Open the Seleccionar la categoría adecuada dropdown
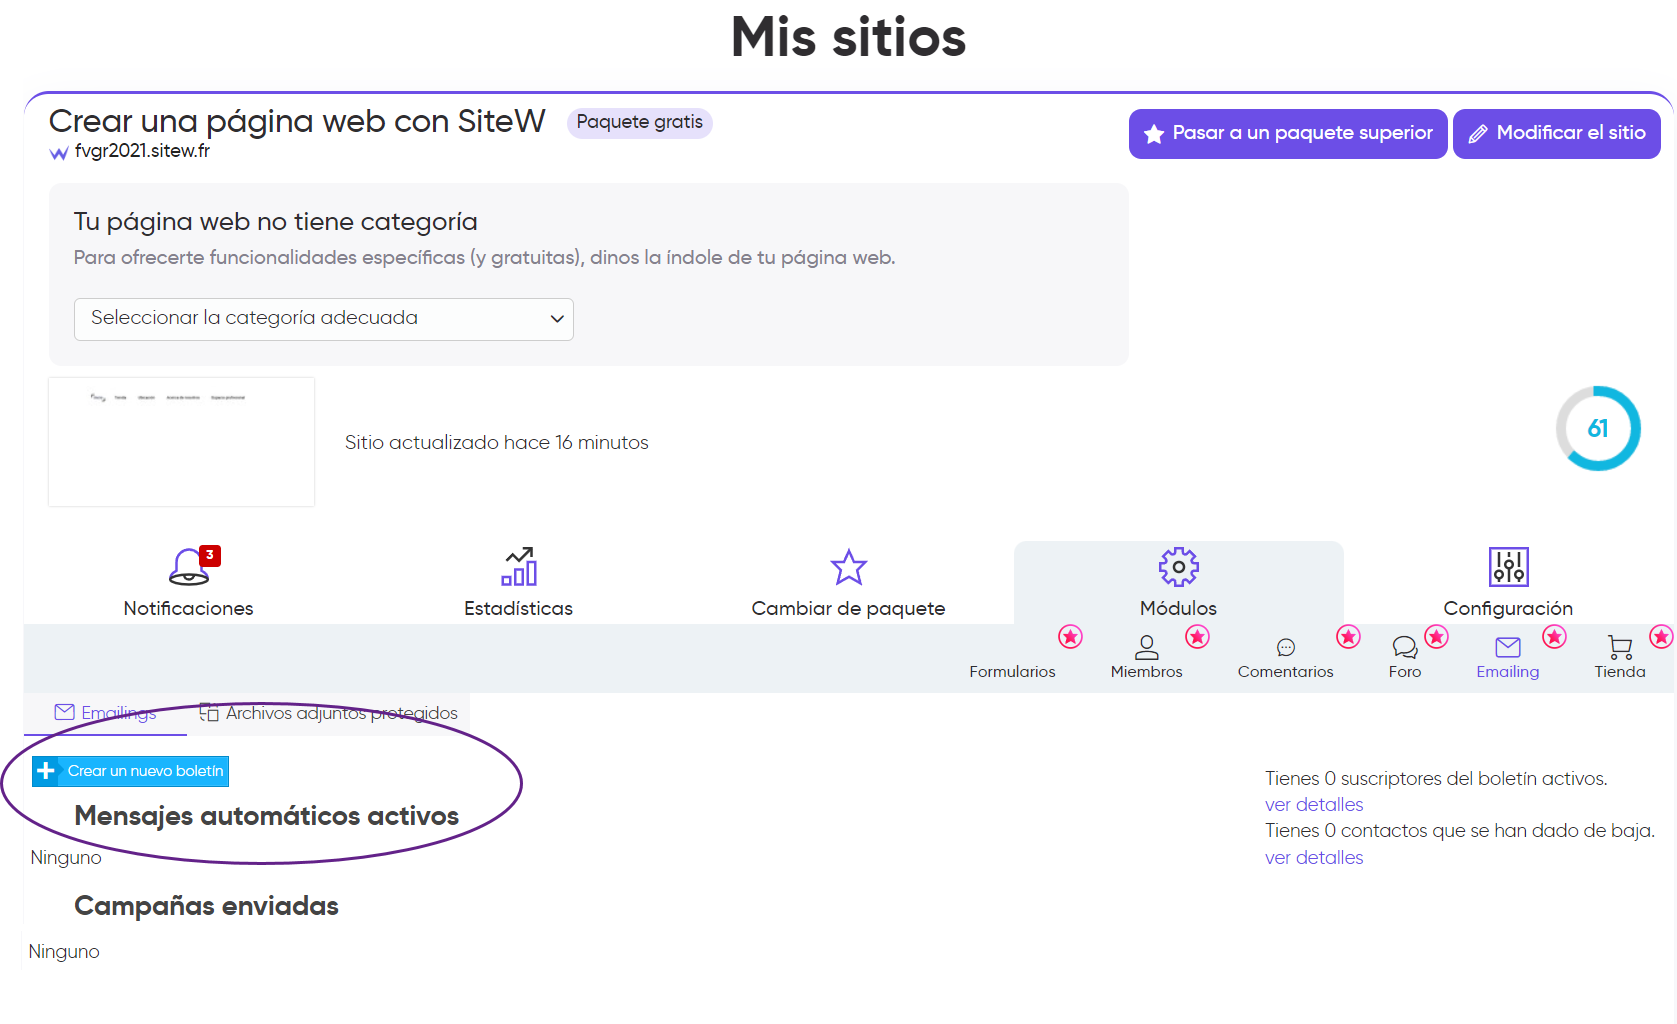 324,319
